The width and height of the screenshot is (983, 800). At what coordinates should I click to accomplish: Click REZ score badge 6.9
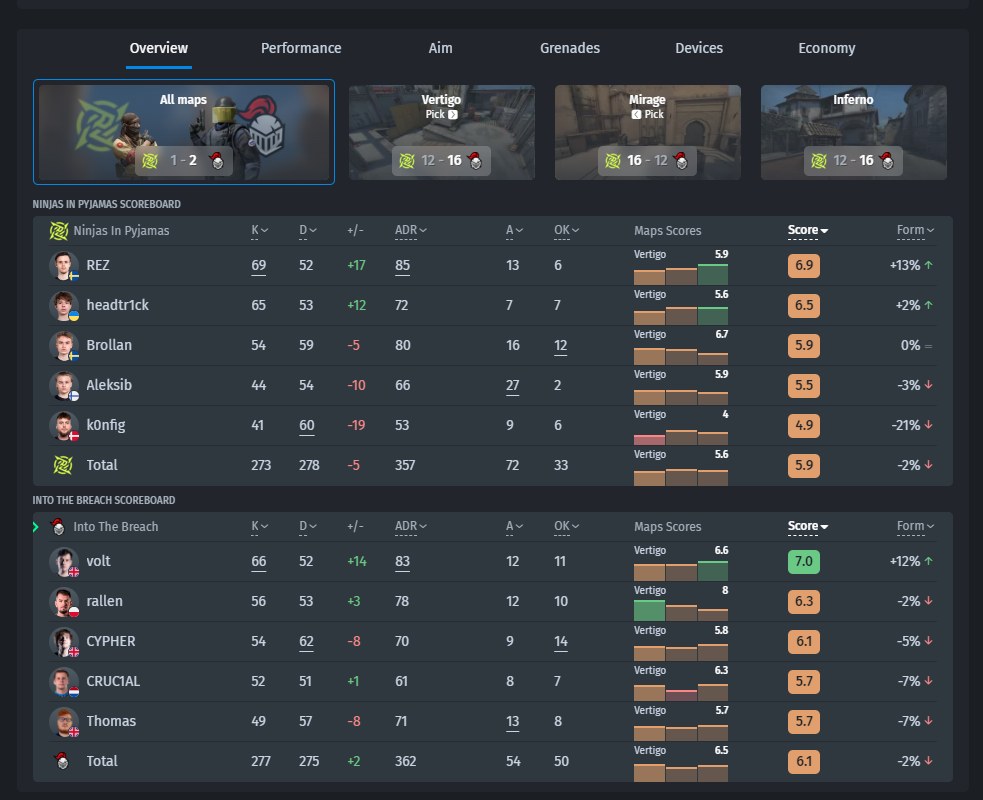point(804,265)
